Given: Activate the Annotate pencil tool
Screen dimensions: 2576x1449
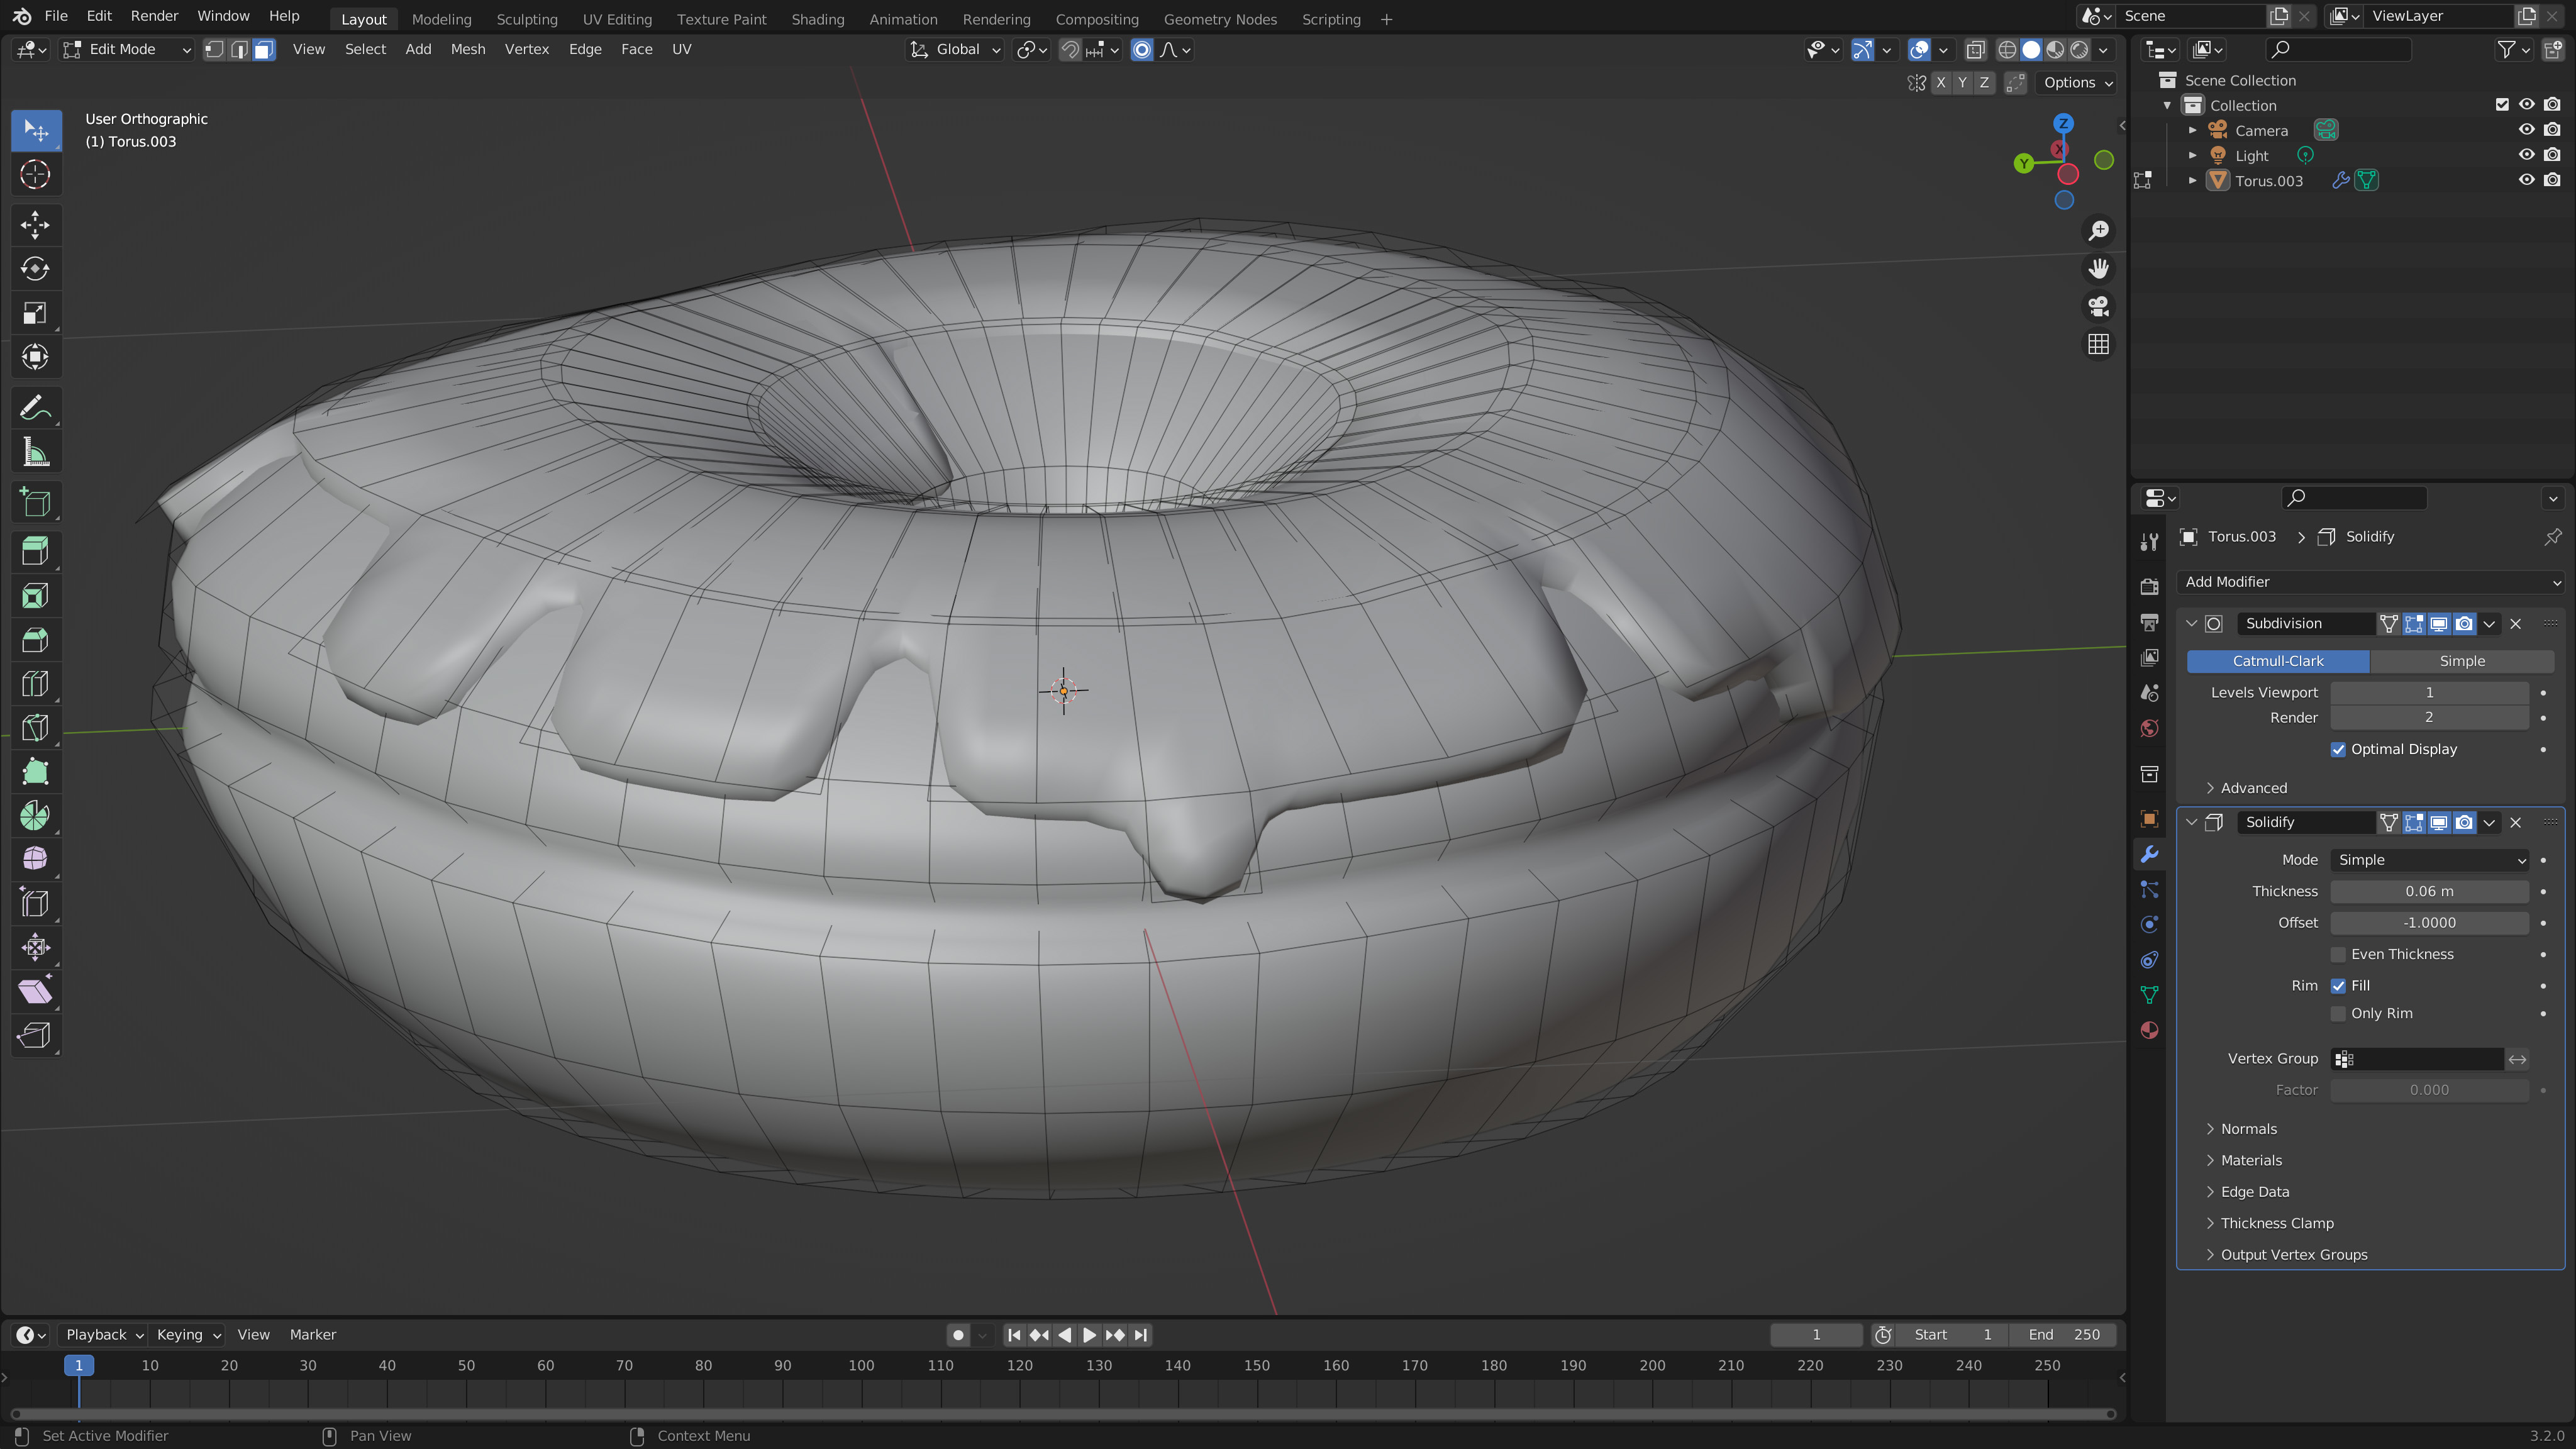Looking at the screenshot, I should [35, 408].
